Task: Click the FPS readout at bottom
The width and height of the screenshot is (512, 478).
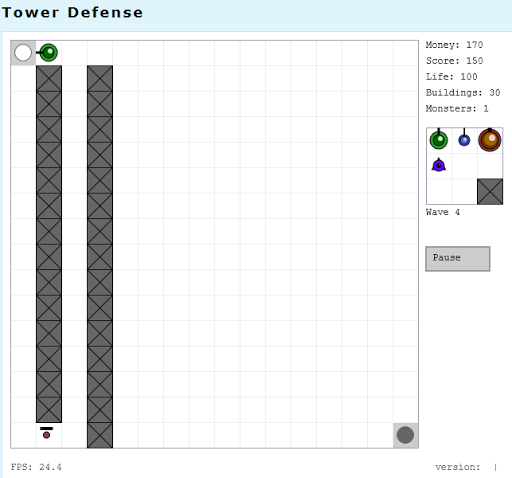Action: point(36,467)
